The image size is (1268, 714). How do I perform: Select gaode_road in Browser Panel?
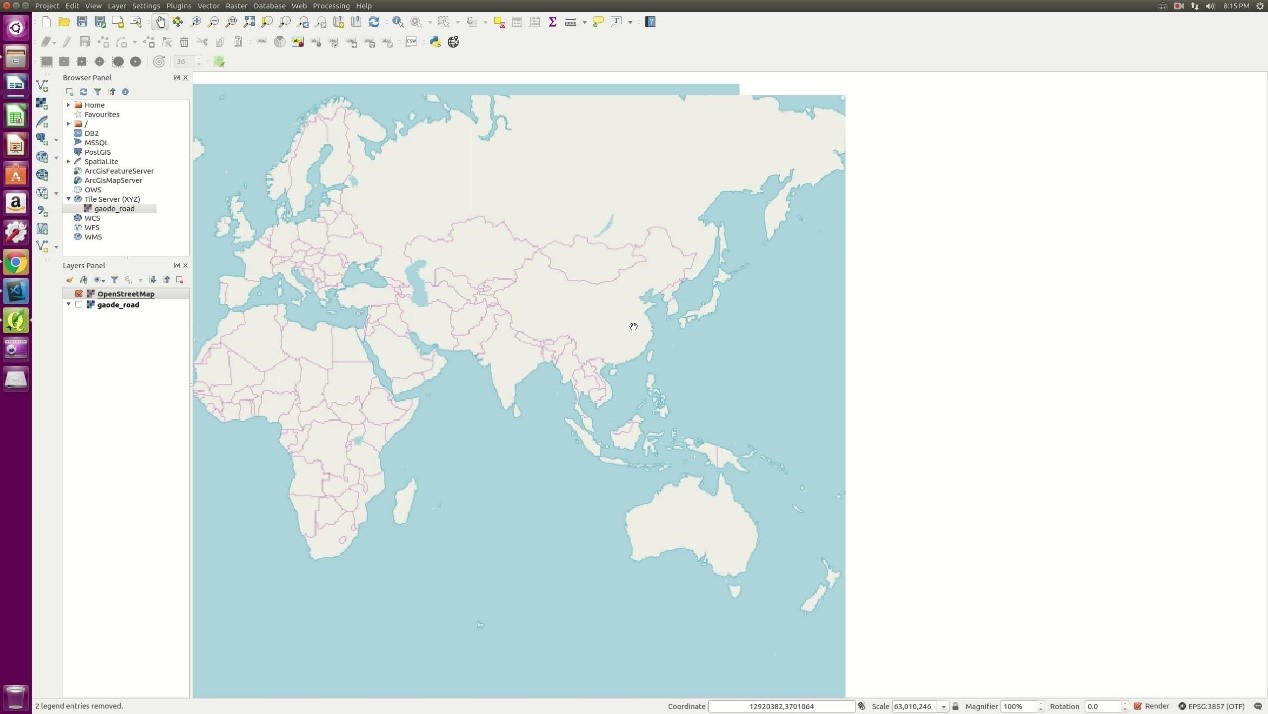(x=114, y=209)
